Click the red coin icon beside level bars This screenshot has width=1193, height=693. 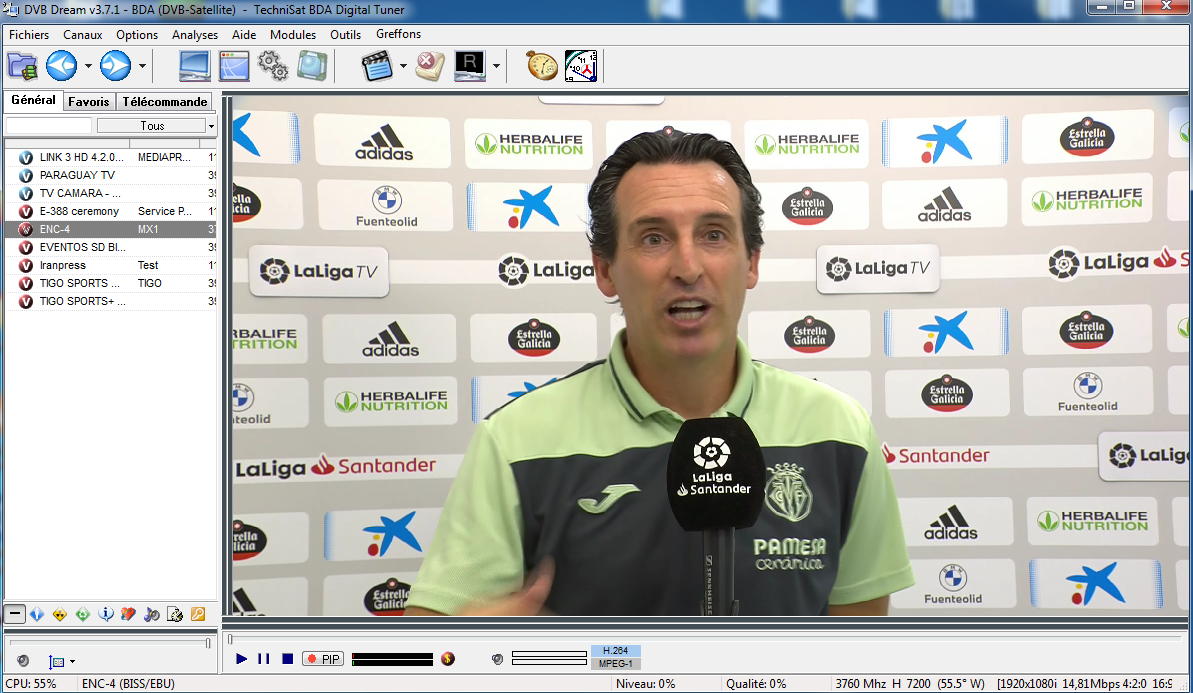pos(448,659)
